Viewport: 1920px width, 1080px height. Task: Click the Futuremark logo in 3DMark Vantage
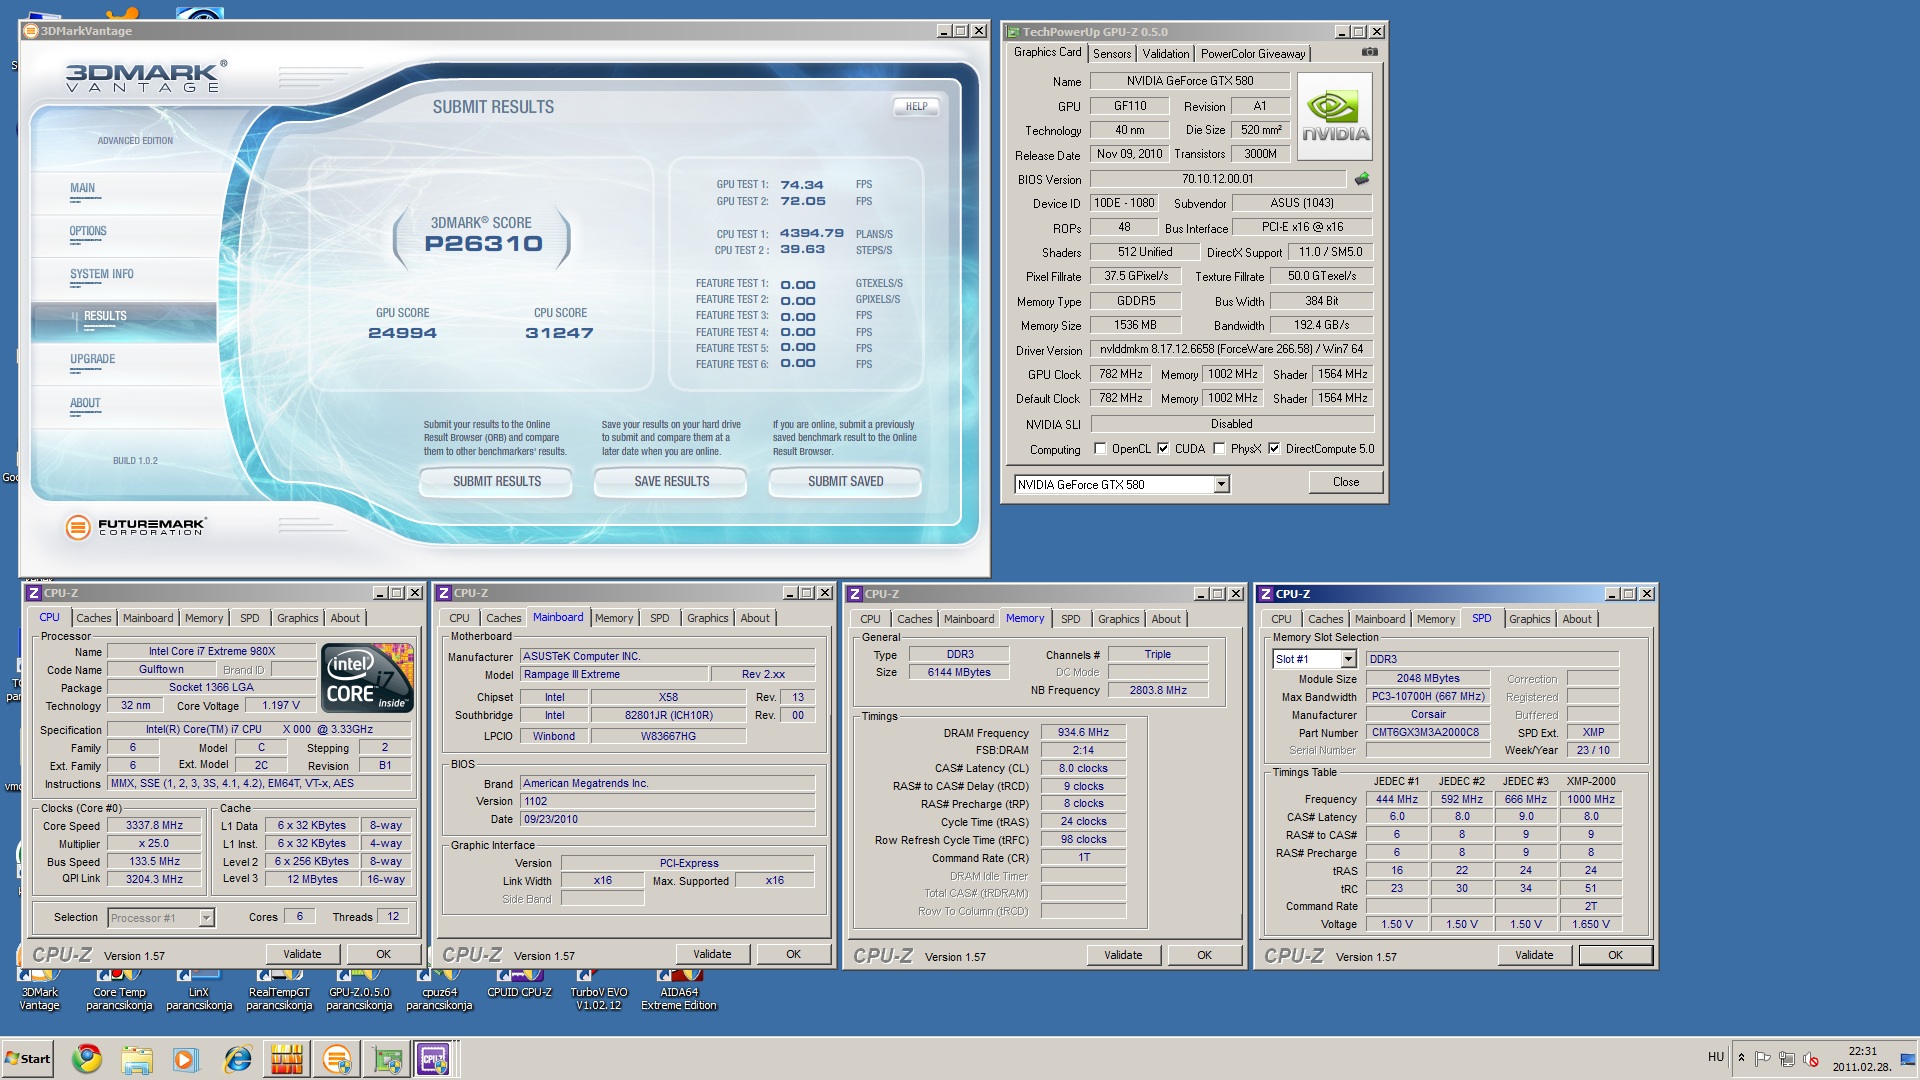(x=135, y=526)
